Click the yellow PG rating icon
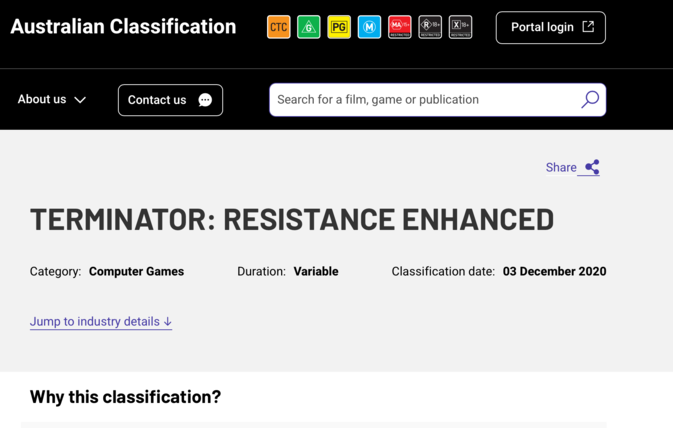 pos(339,27)
